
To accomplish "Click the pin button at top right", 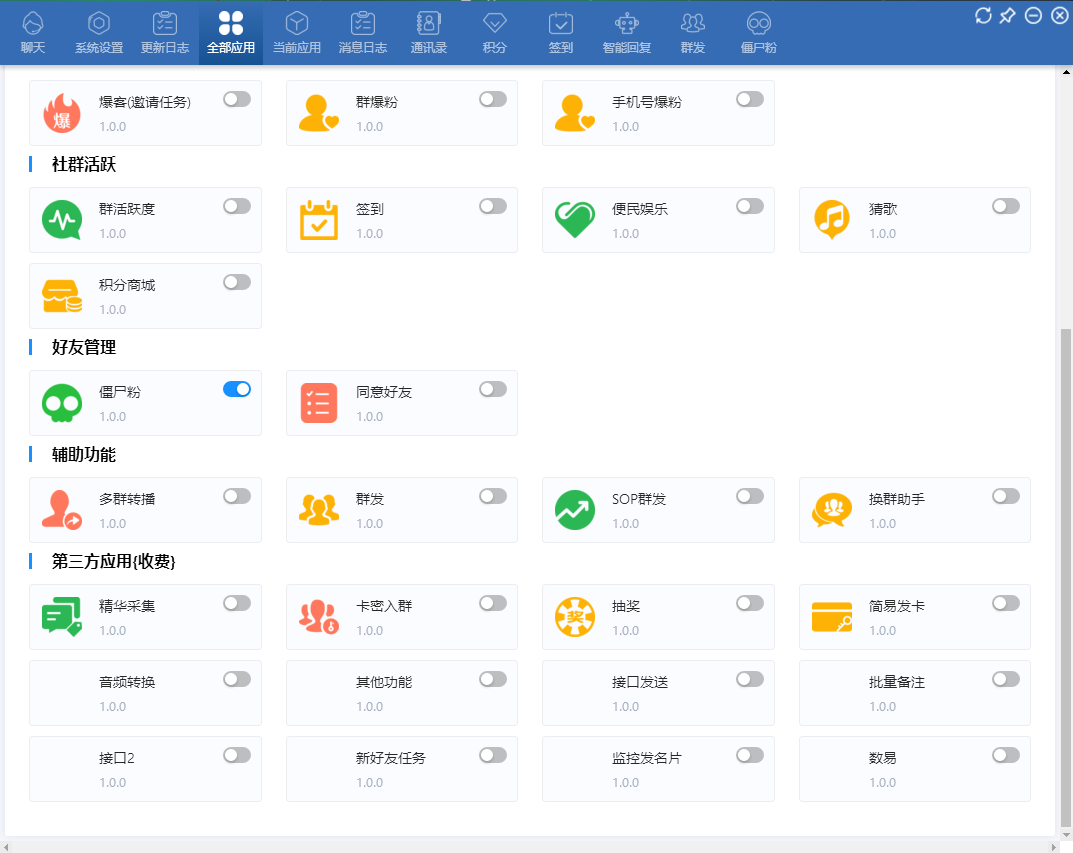I will (x=1006, y=15).
